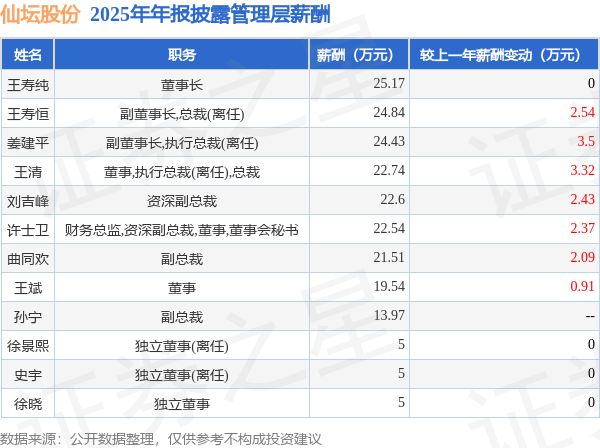Click 副总裁 in 孙宁's row
600x448 pixels.
coord(182,317)
